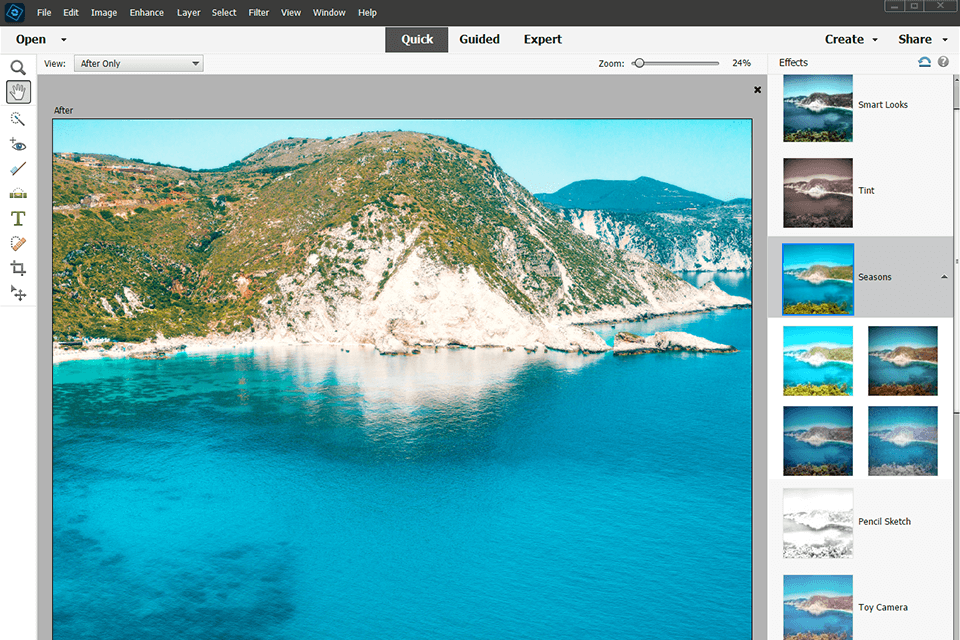Select the Straighten tool
Screen dimensions: 960x640
tap(18, 193)
